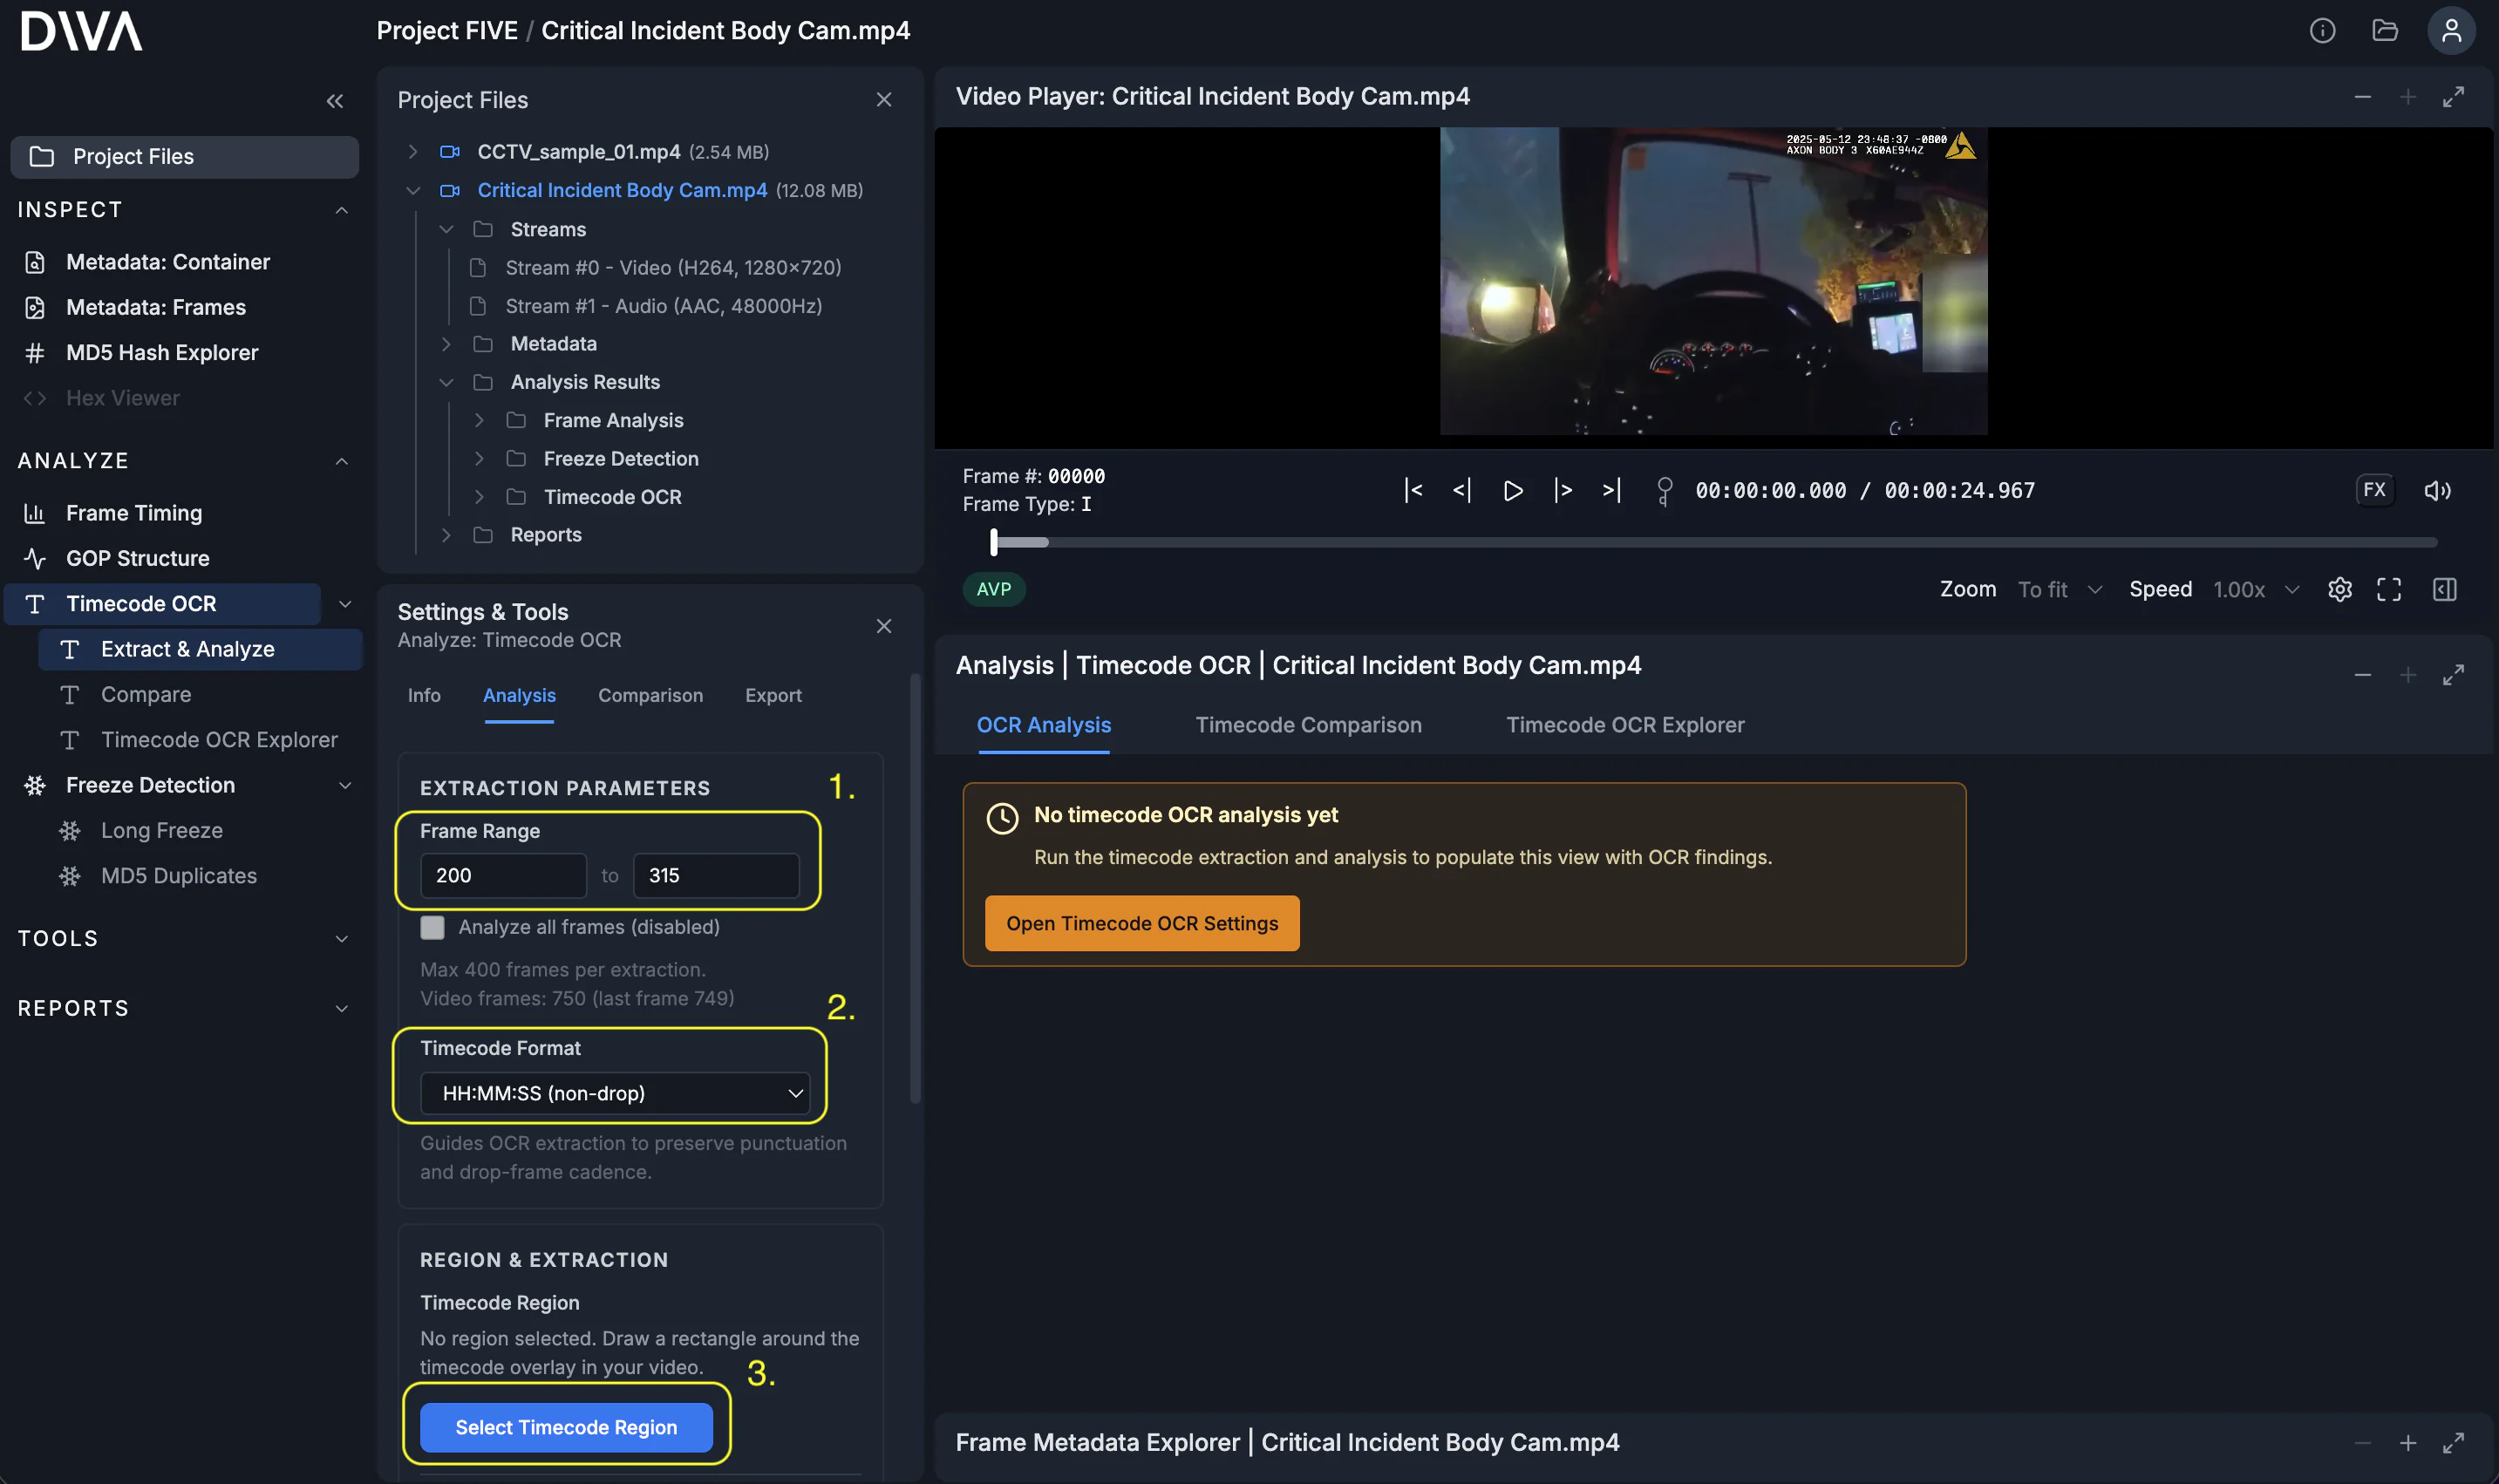Click the Select Timecode Region button
Viewport: 2499px width, 1484px height.
565,1427
